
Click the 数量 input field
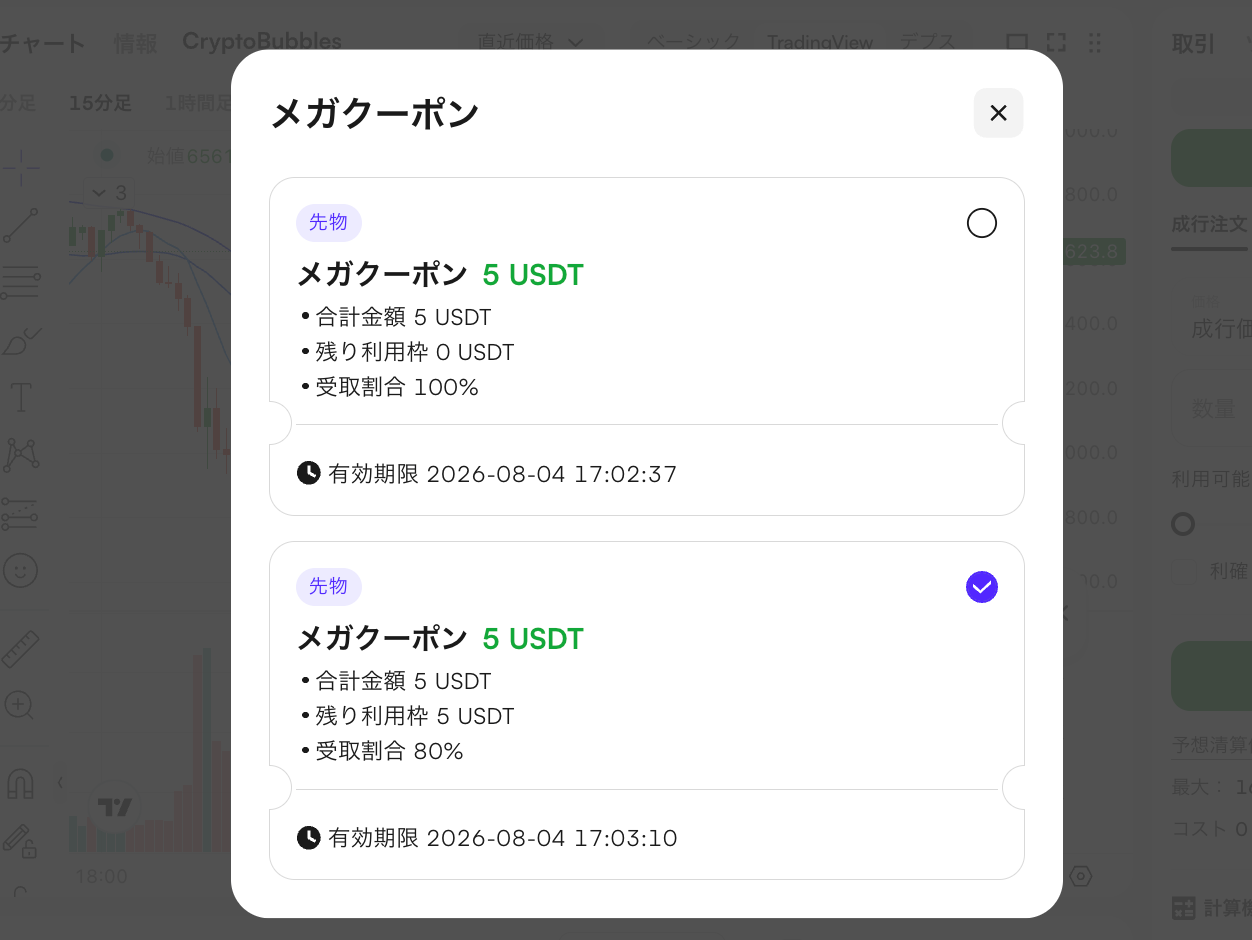(x=1211, y=409)
